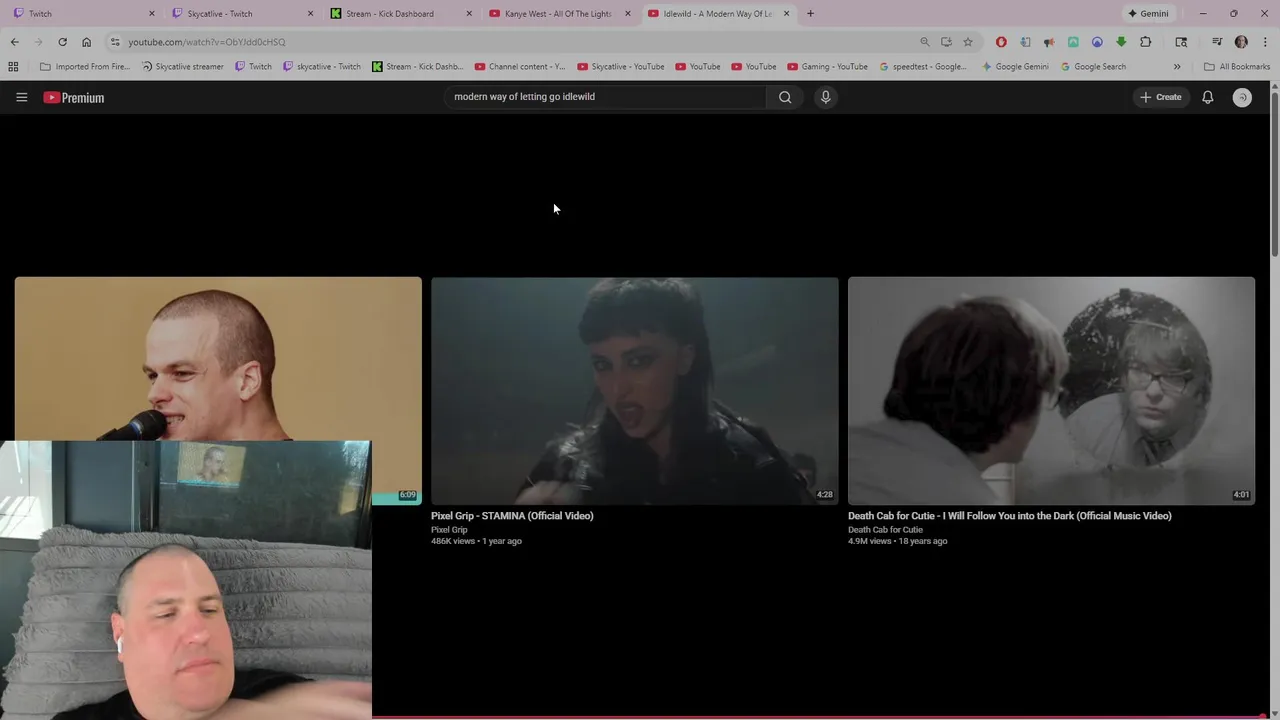Click the browser address bar URL
The image size is (1280, 720).
click(207, 42)
